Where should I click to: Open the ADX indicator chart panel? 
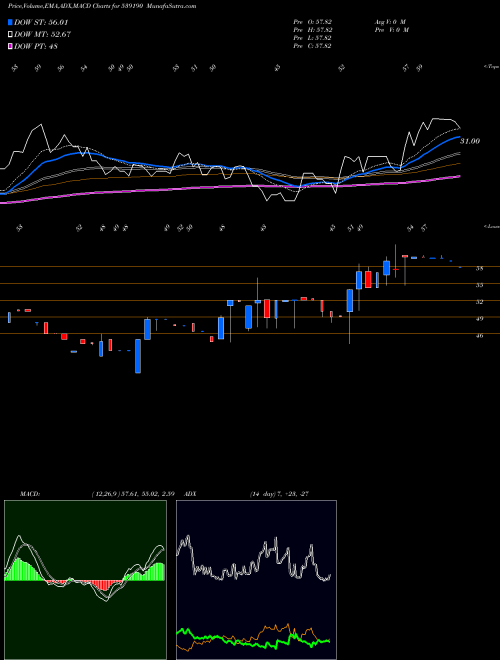(x=256, y=580)
